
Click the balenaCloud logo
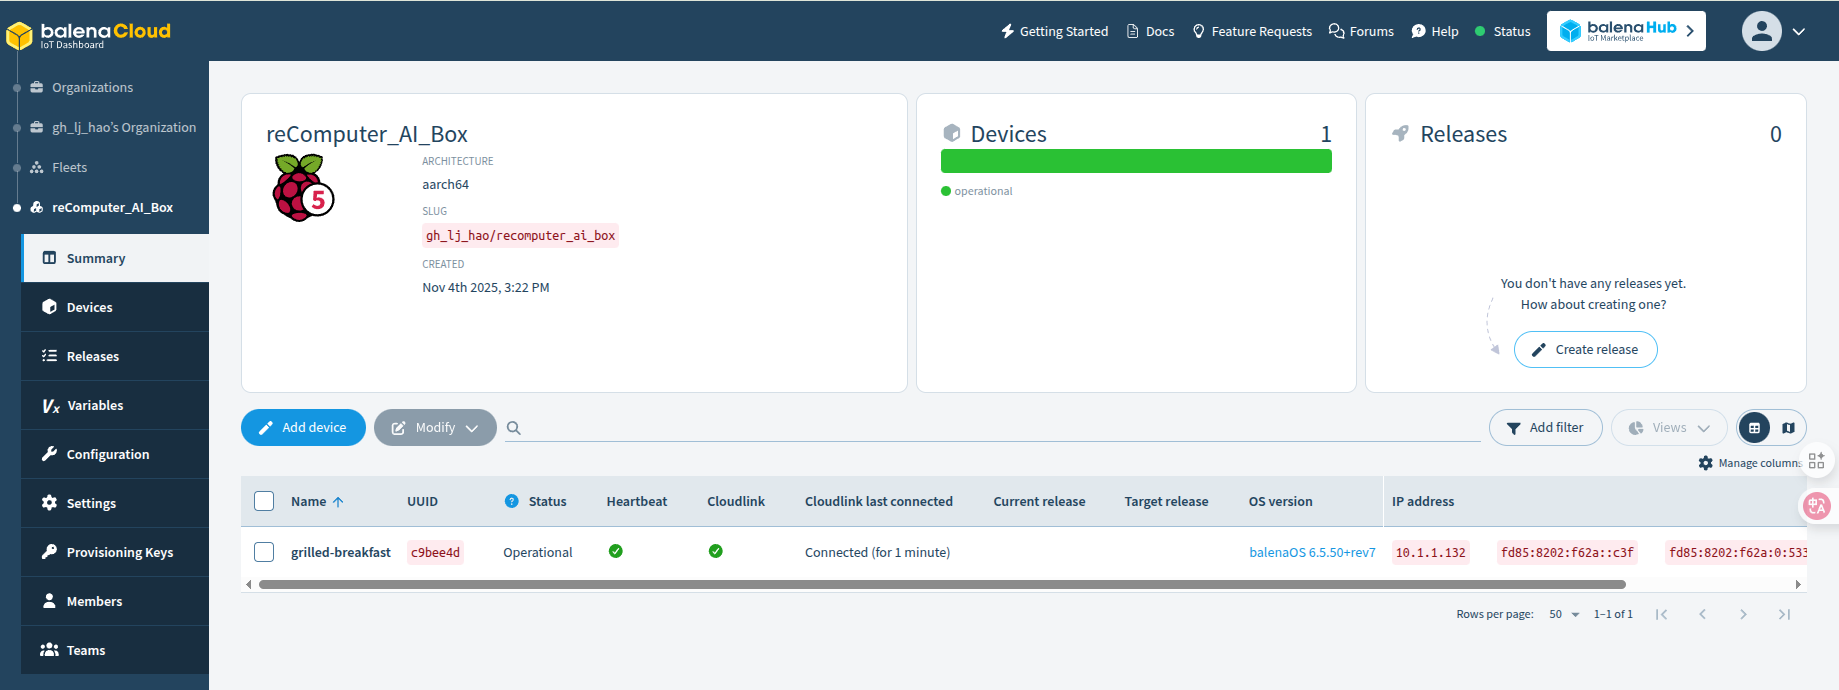(x=89, y=34)
